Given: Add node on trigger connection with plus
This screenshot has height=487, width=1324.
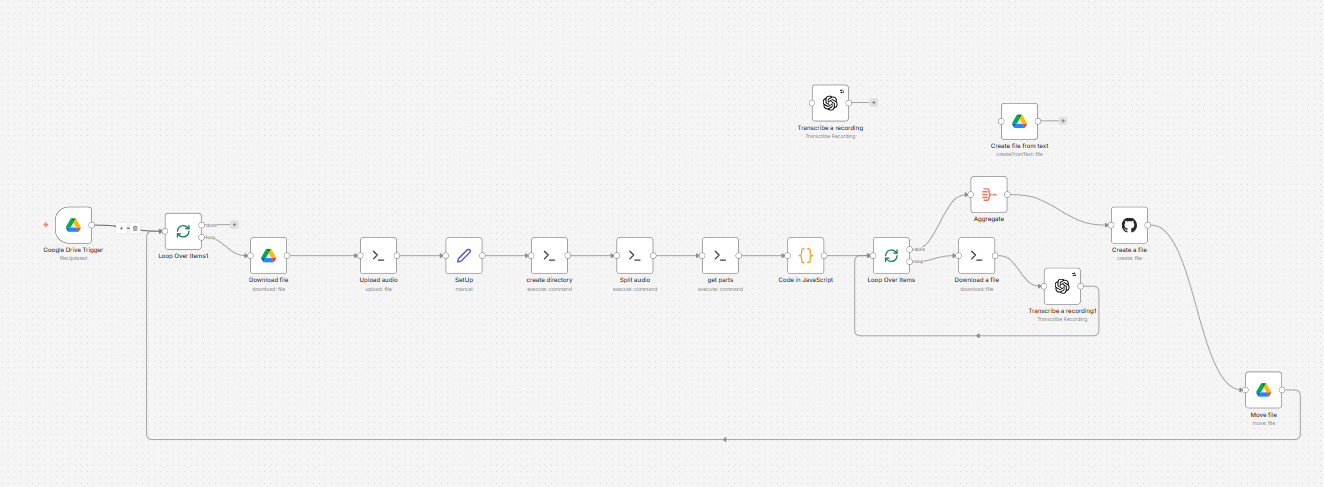Looking at the screenshot, I should point(123,228).
